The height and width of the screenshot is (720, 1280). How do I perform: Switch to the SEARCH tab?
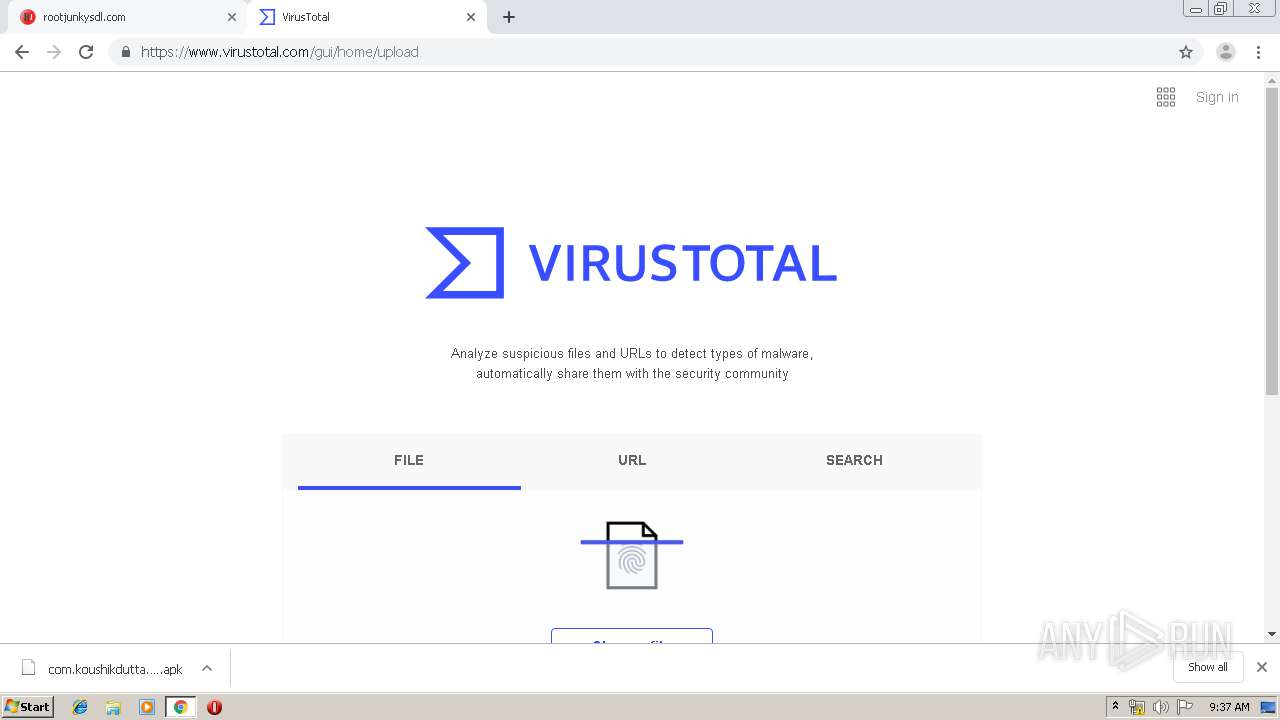(x=854, y=461)
